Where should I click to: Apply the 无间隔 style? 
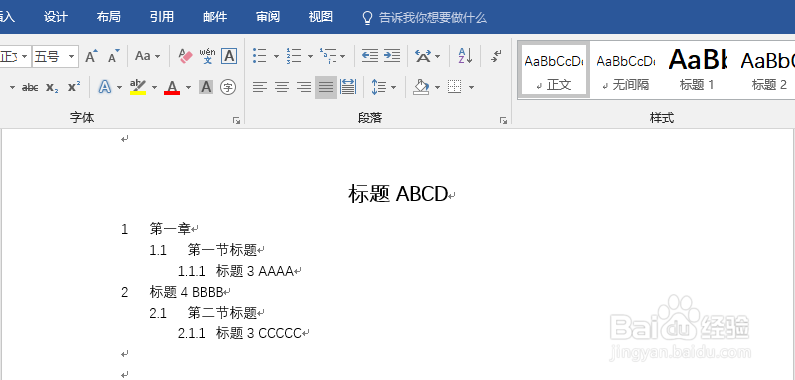pyautogui.click(x=625, y=70)
